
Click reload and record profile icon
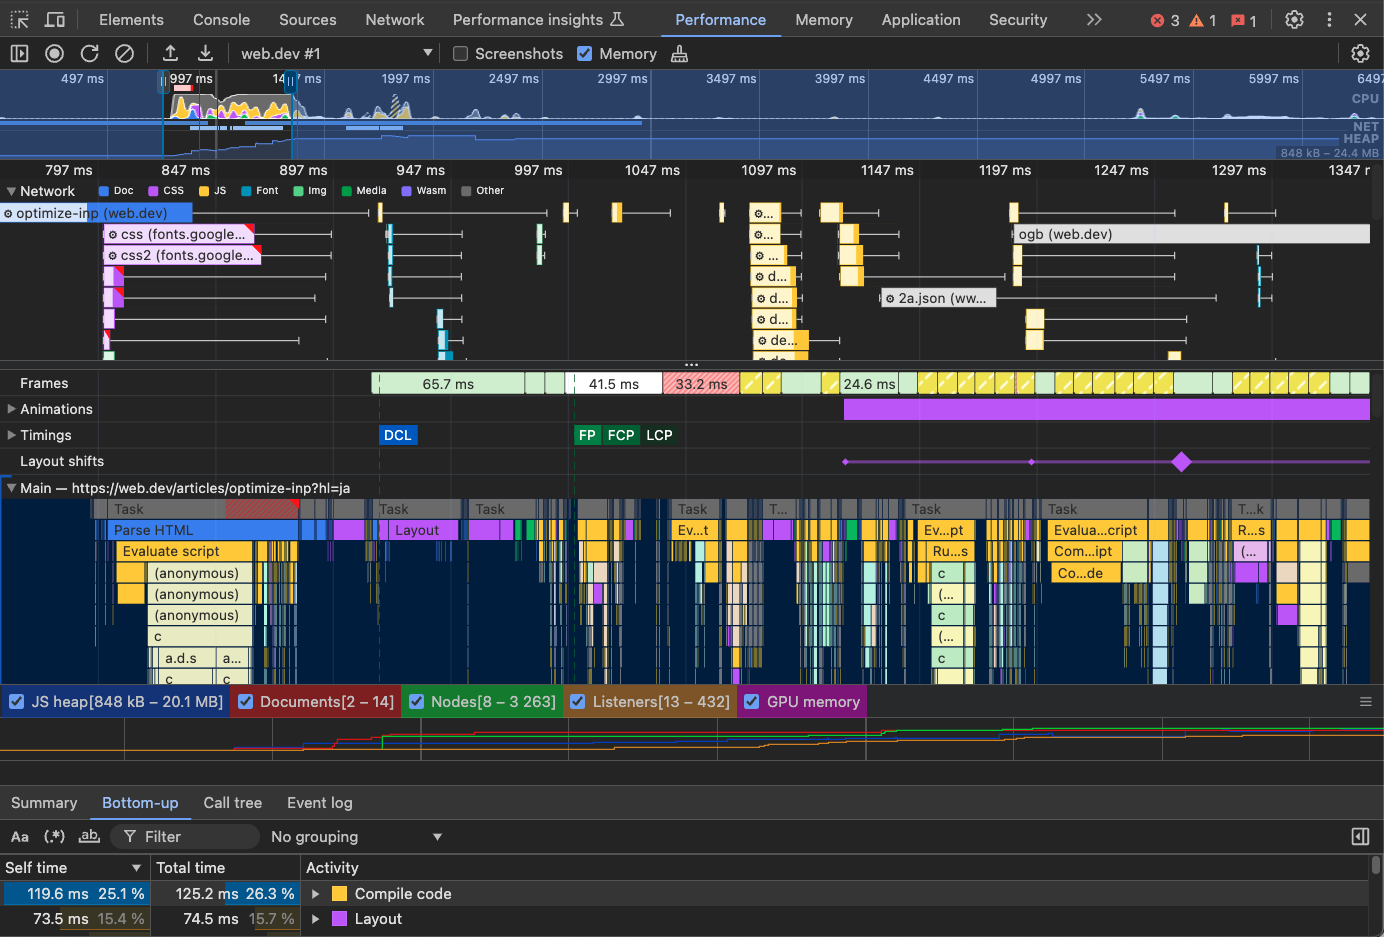pos(90,54)
